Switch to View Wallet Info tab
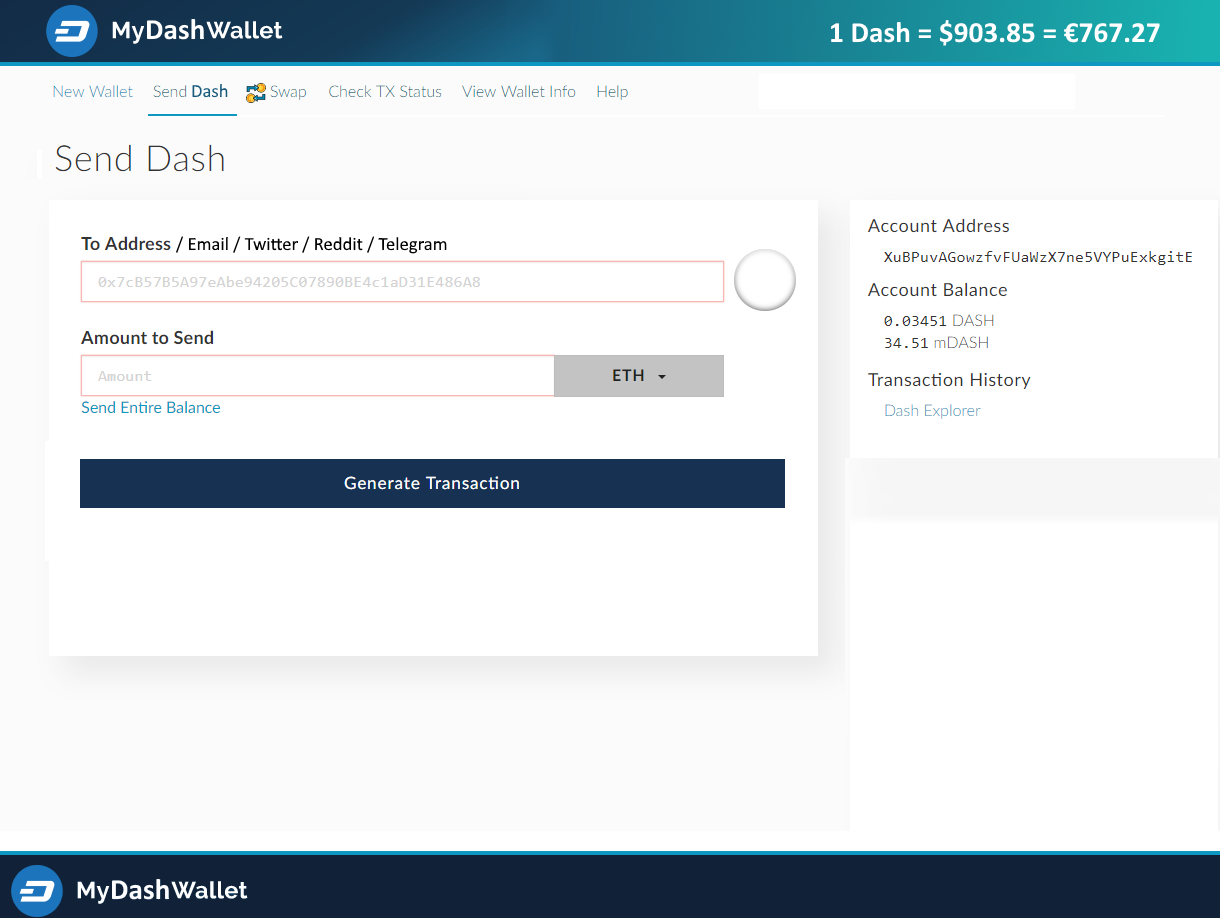Image resolution: width=1220 pixels, height=918 pixels. pyautogui.click(x=519, y=92)
